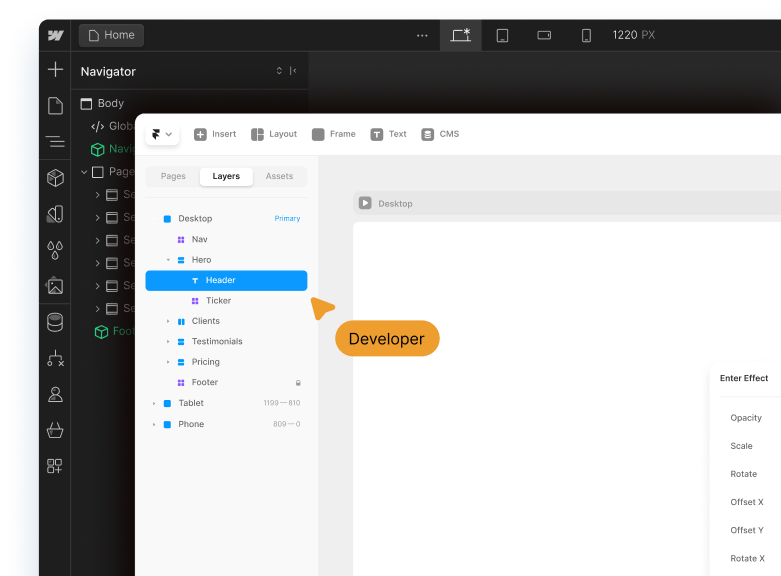
Task: Collapse the Page wrapper chevron in Webflow Navigator
Action: (84, 172)
